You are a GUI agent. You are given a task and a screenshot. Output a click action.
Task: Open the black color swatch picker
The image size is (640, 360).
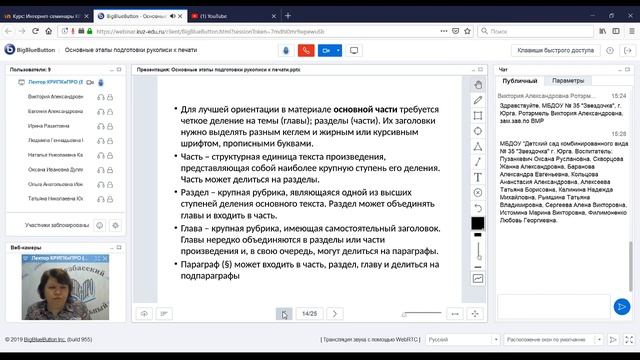478,223
